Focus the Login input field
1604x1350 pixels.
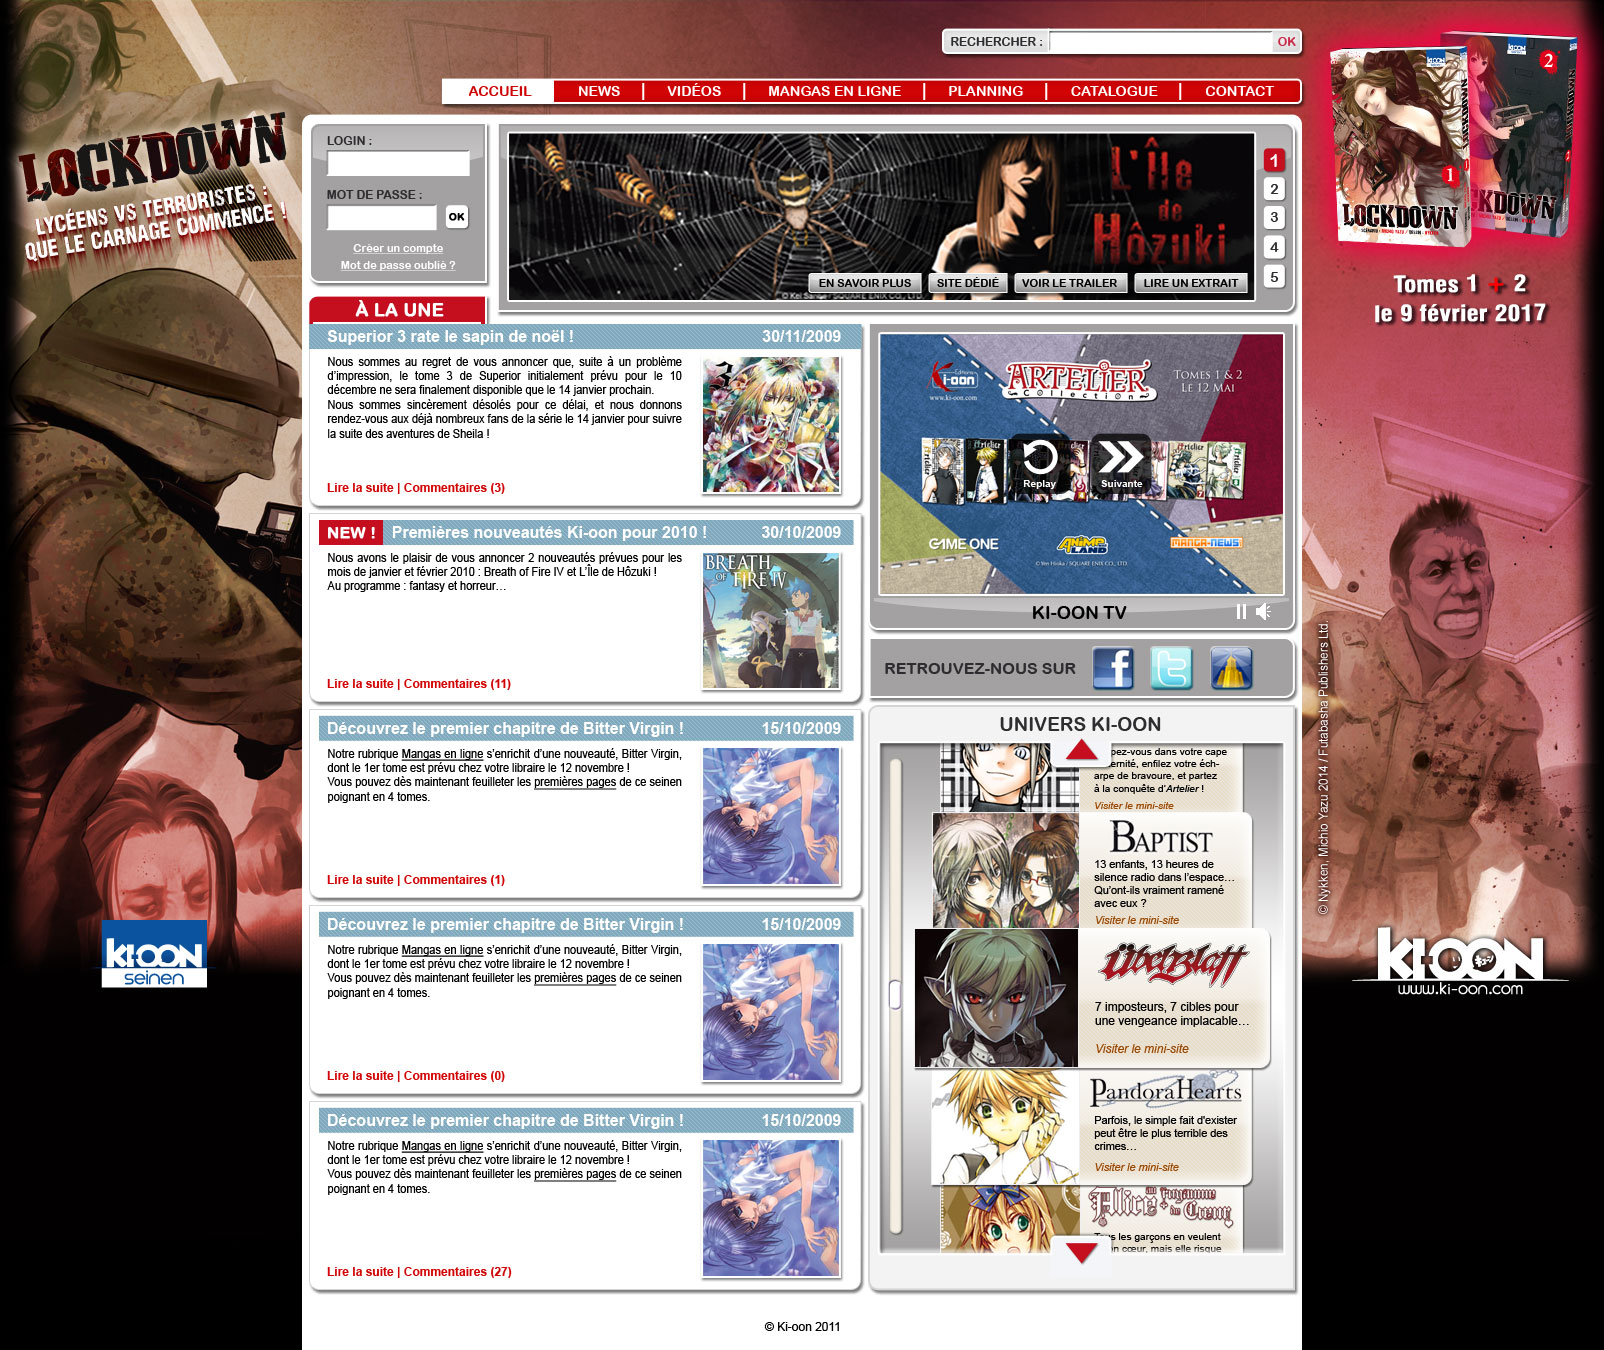tap(398, 163)
